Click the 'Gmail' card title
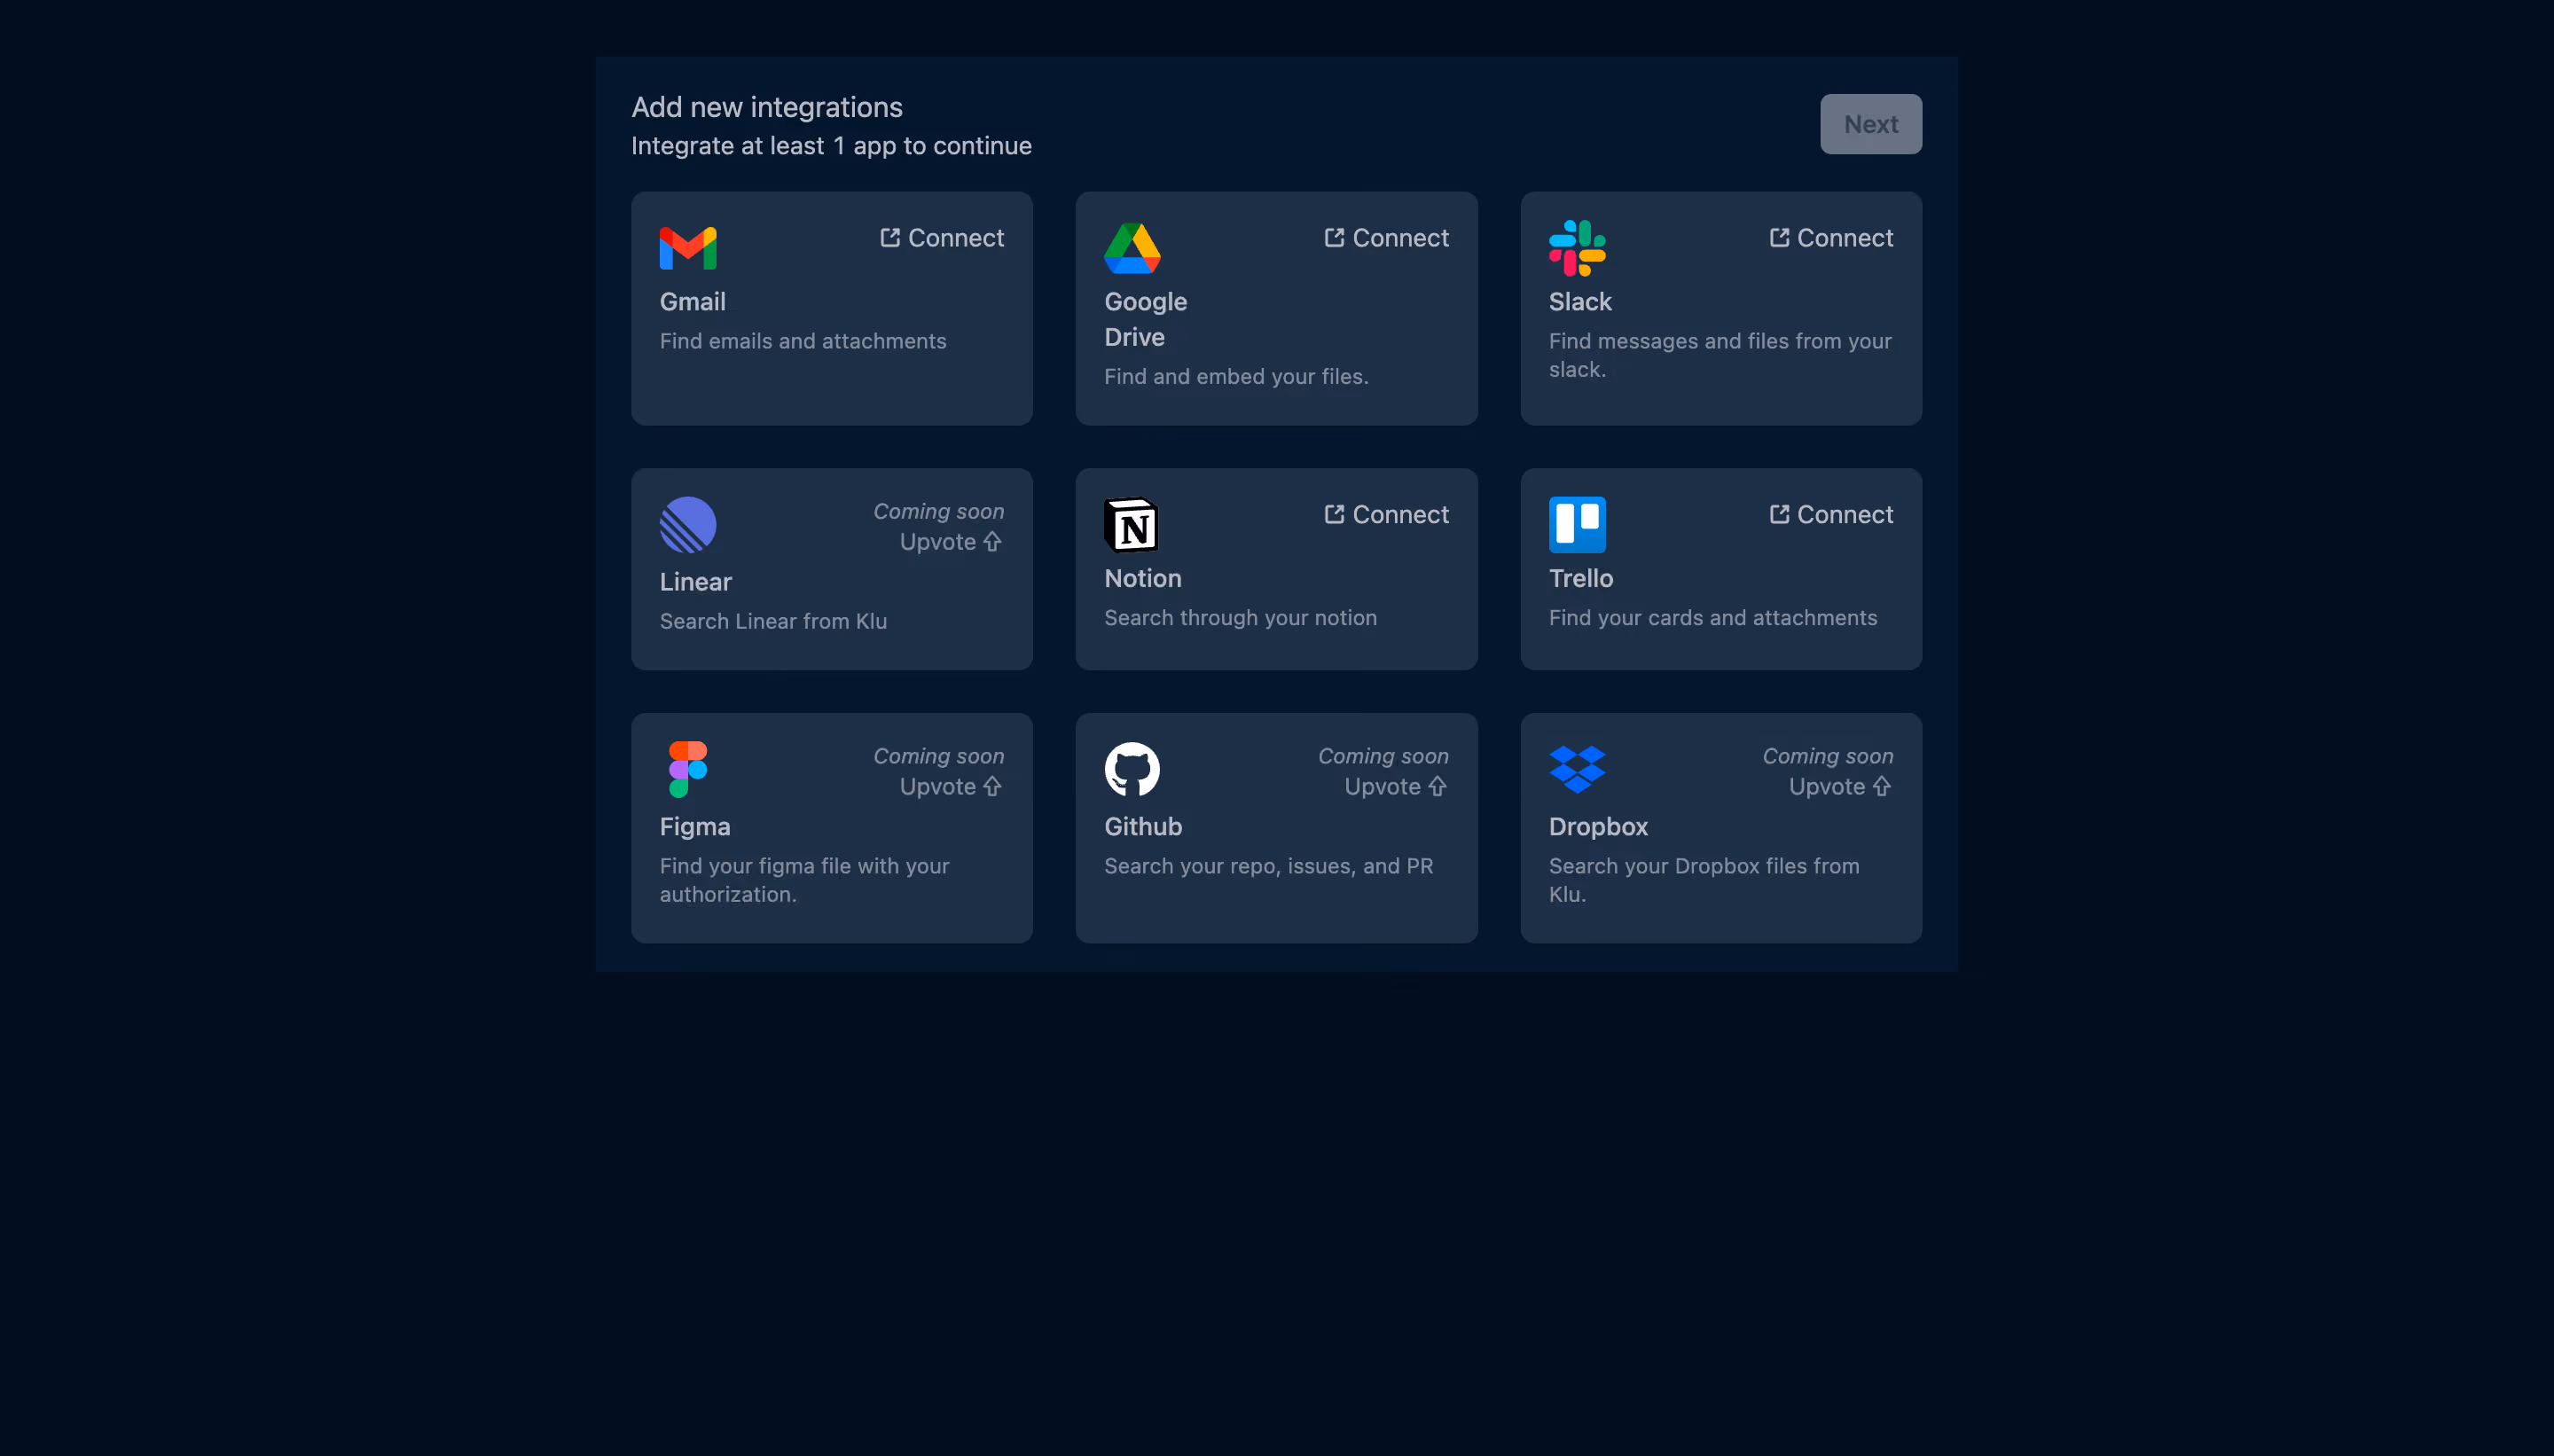Viewport: 2554px width, 1456px height. tap(692, 302)
